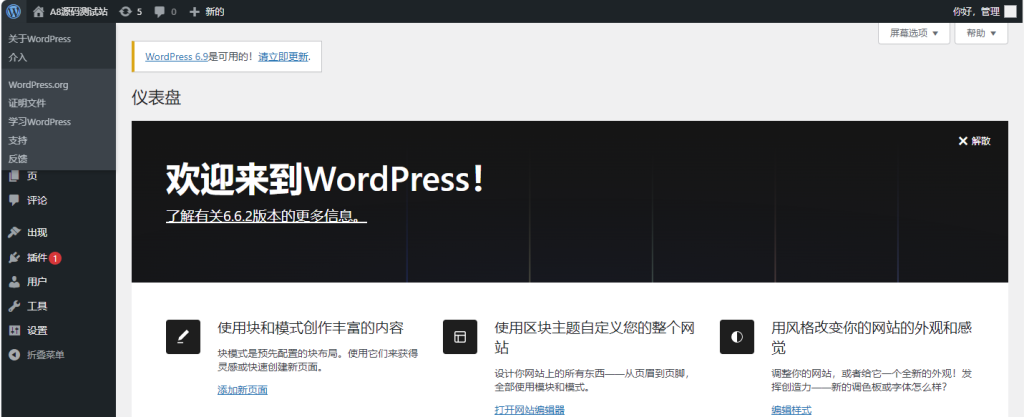Click the X icon next to 解散
Screen dimensions: 1024x417
963,141
